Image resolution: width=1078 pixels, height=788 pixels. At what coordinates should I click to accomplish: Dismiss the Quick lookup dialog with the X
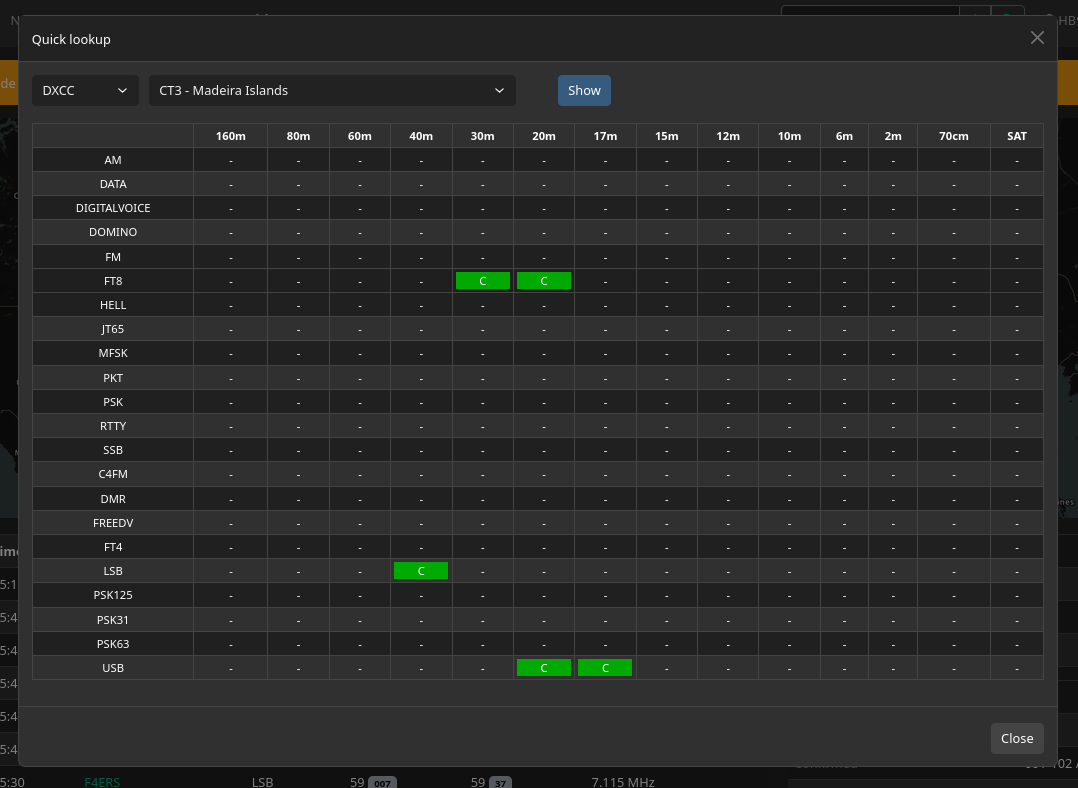point(1037,37)
